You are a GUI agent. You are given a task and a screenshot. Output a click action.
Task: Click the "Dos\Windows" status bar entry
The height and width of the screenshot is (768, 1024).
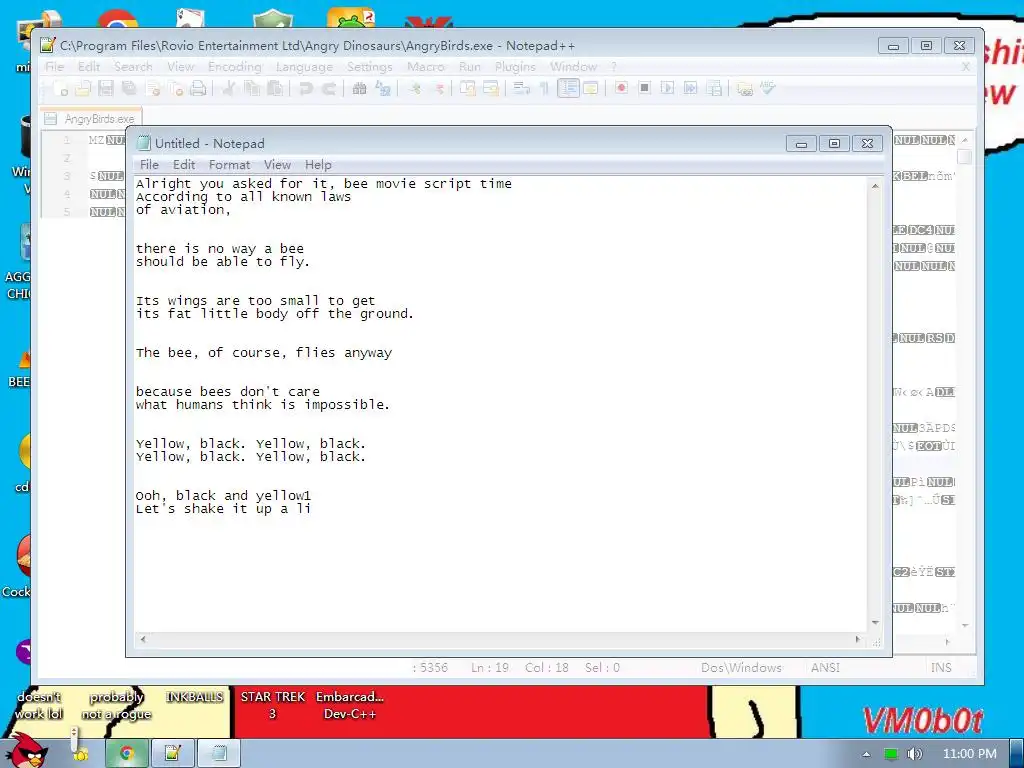(741, 667)
